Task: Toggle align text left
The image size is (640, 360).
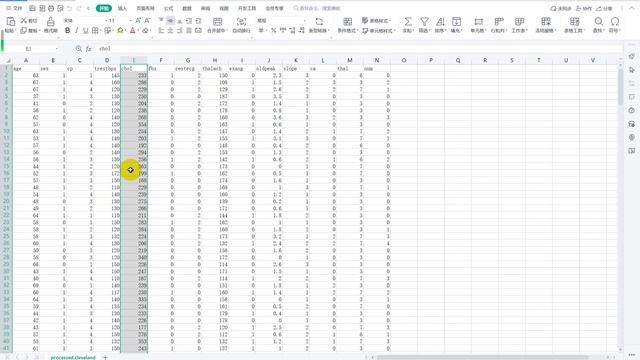Action: [x=161, y=31]
